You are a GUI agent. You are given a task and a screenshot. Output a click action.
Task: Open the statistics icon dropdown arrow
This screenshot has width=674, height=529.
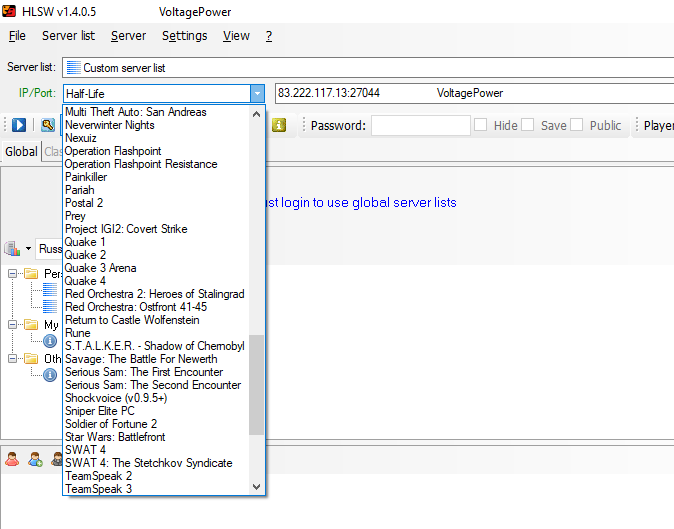28,248
